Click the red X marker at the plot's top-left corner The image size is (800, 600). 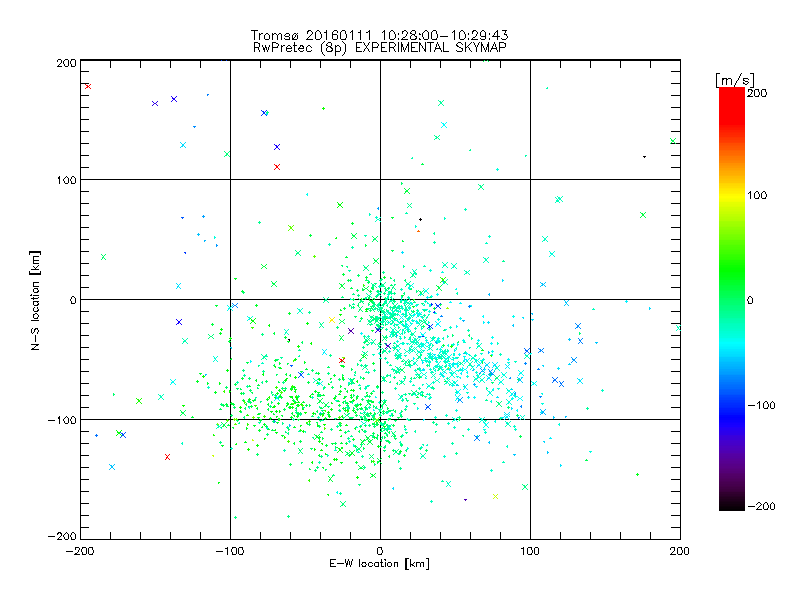click(88, 86)
